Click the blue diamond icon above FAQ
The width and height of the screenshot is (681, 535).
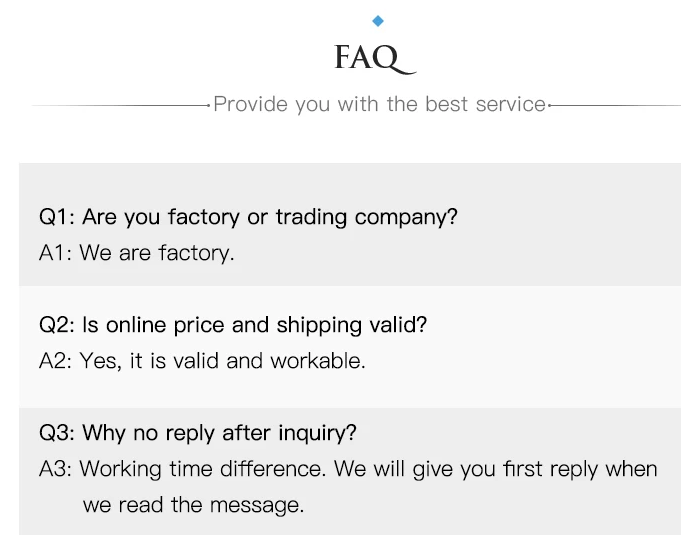378,21
